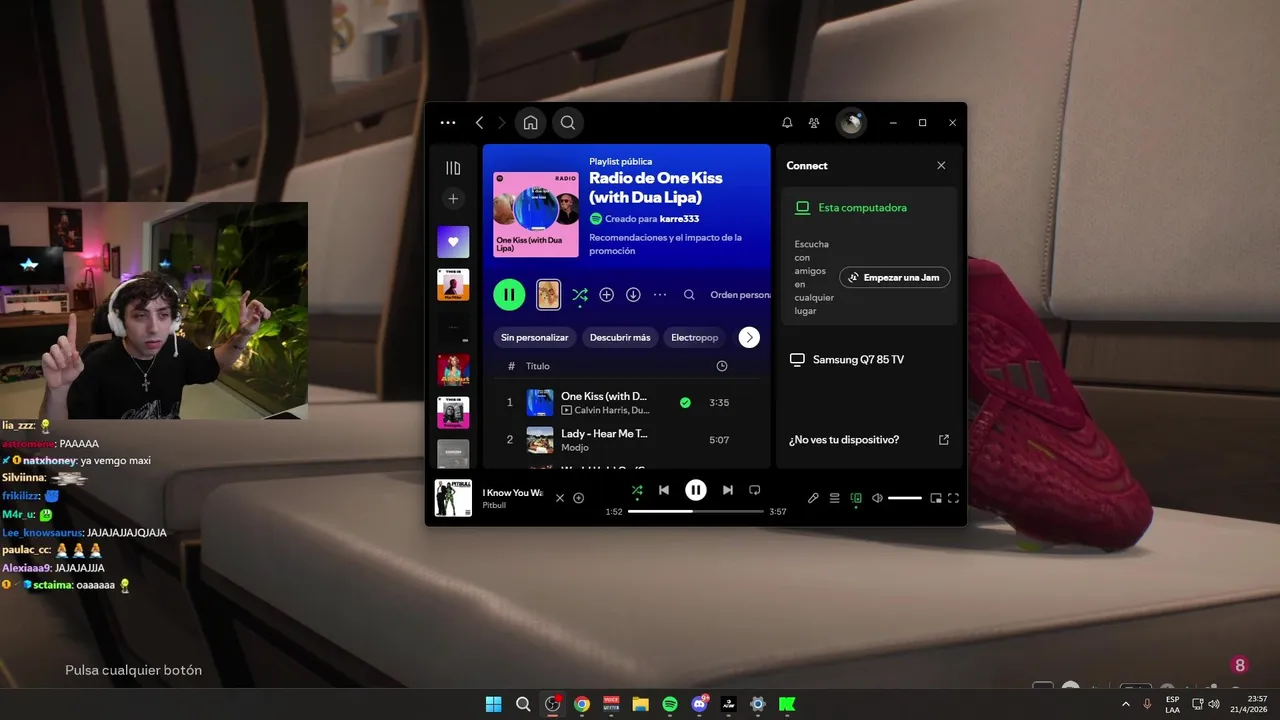This screenshot has width=1280, height=720.
Task: Sort by the duration clock column icon
Action: coord(722,366)
